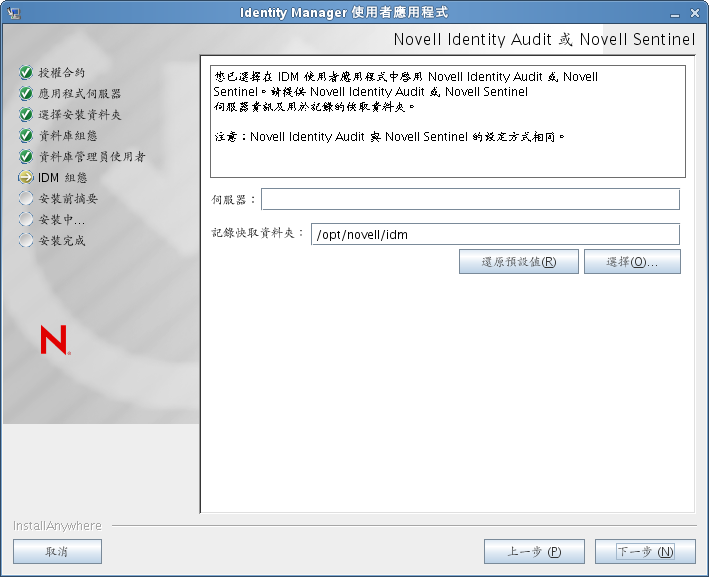Click the 伺服器： field label

(234, 200)
